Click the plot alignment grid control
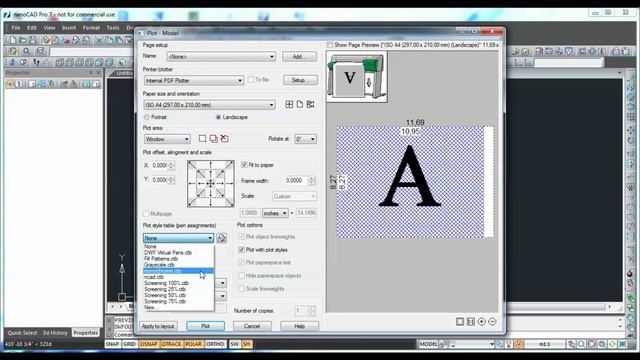This screenshot has width=640, height=360. click(x=211, y=184)
